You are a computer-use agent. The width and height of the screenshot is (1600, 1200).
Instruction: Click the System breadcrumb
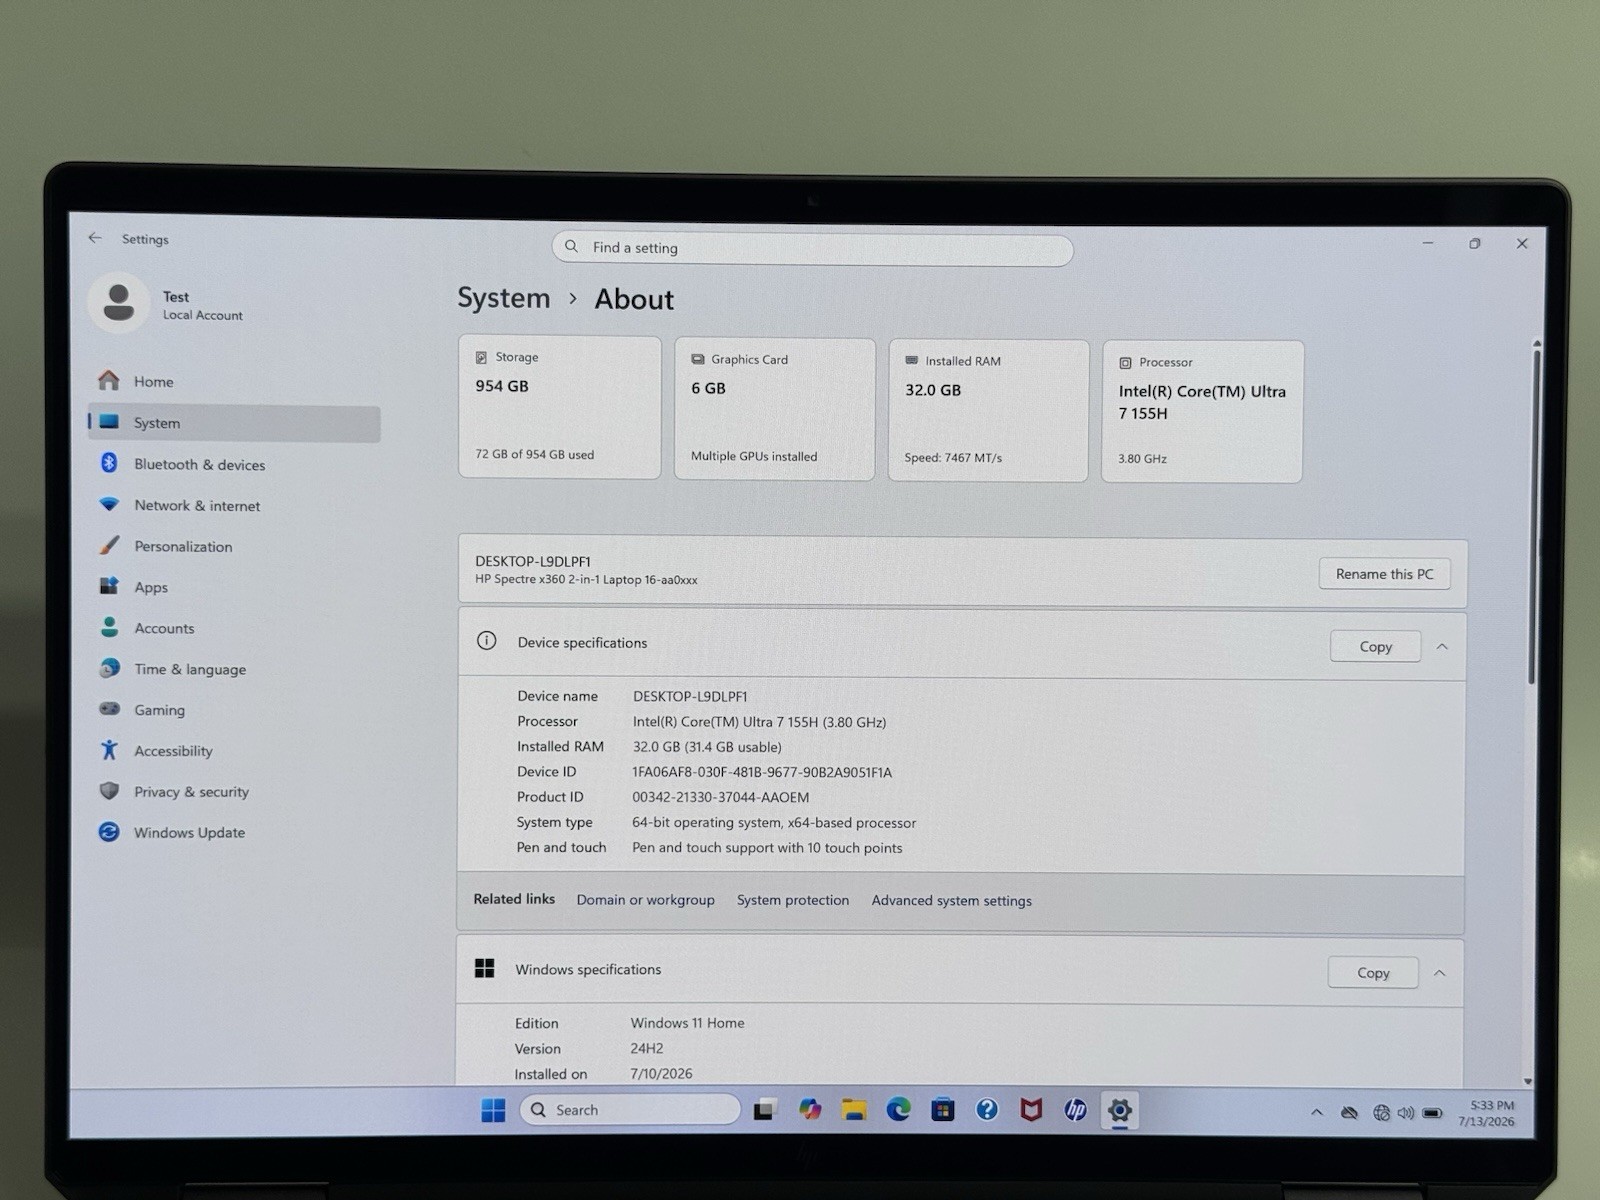coord(504,298)
